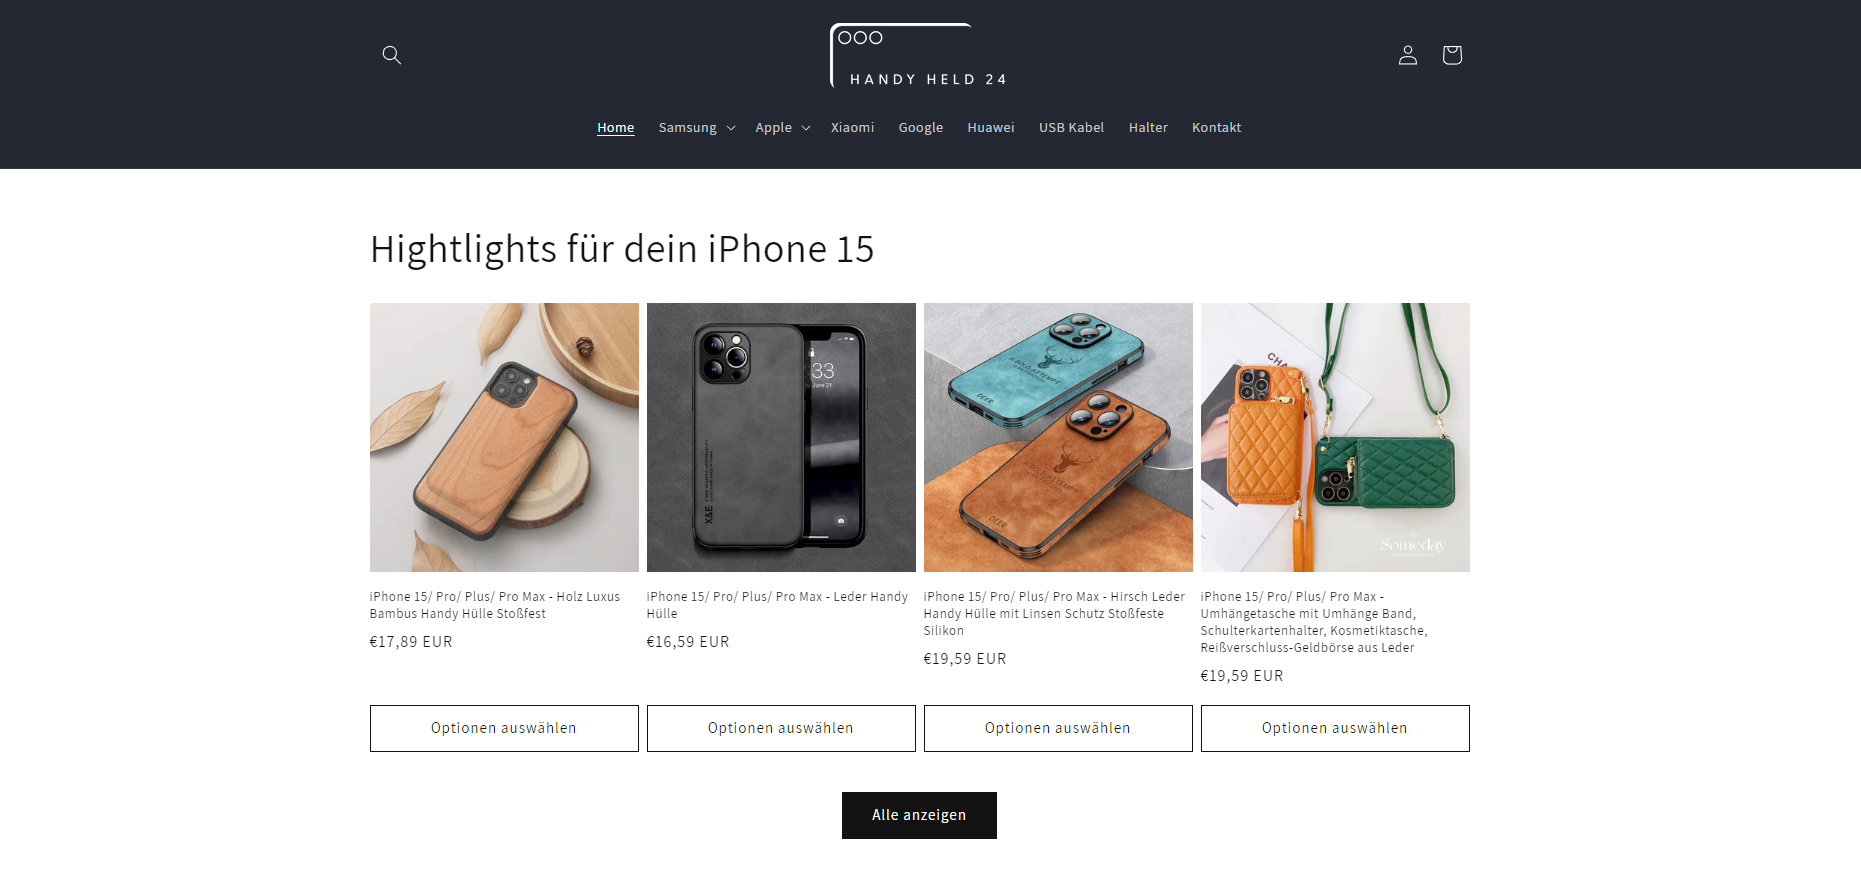Open the wooden bamboo case product image

pyautogui.click(x=504, y=437)
